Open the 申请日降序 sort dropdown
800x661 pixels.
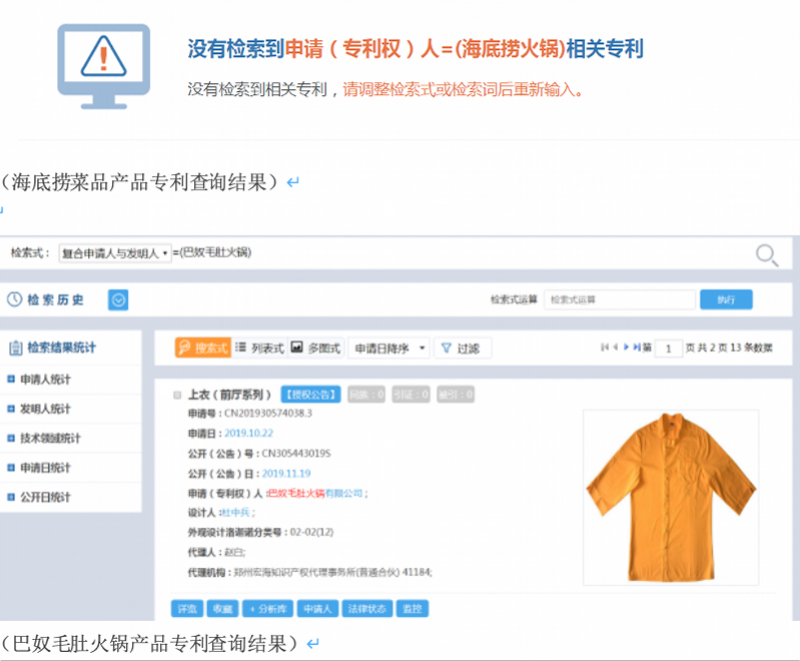coord(389,348)
